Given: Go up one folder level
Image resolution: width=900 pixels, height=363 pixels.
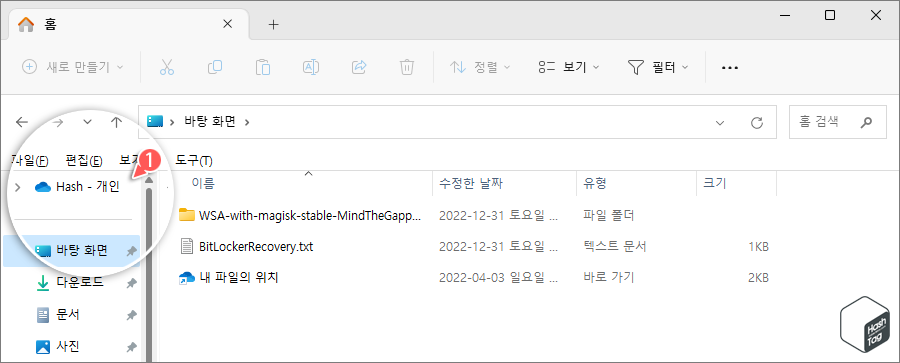Looking at the screenshot, I should (117, 122).
